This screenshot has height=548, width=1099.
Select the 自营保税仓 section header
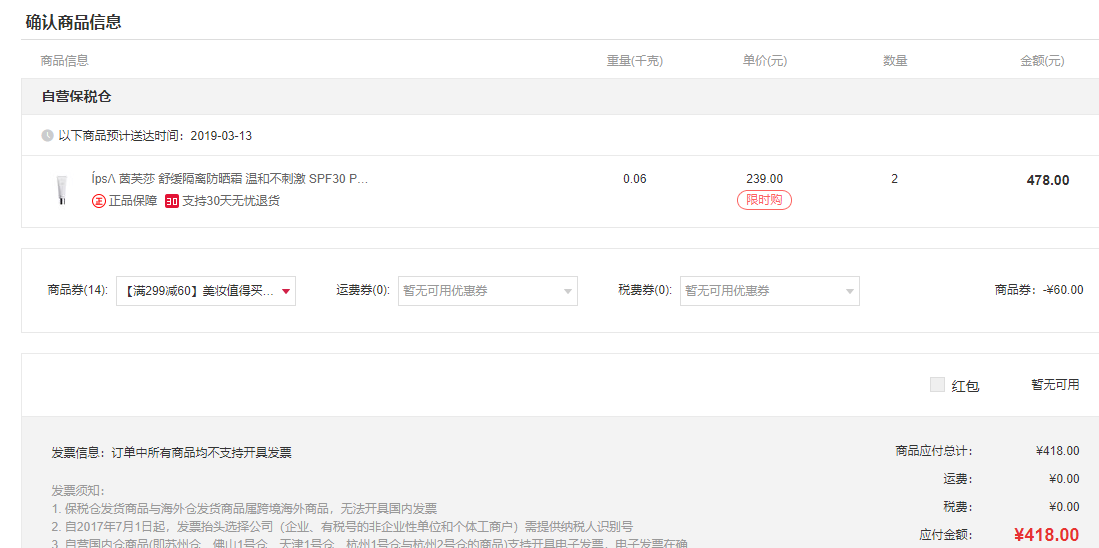pyautogui.click(x=76, y=97)
